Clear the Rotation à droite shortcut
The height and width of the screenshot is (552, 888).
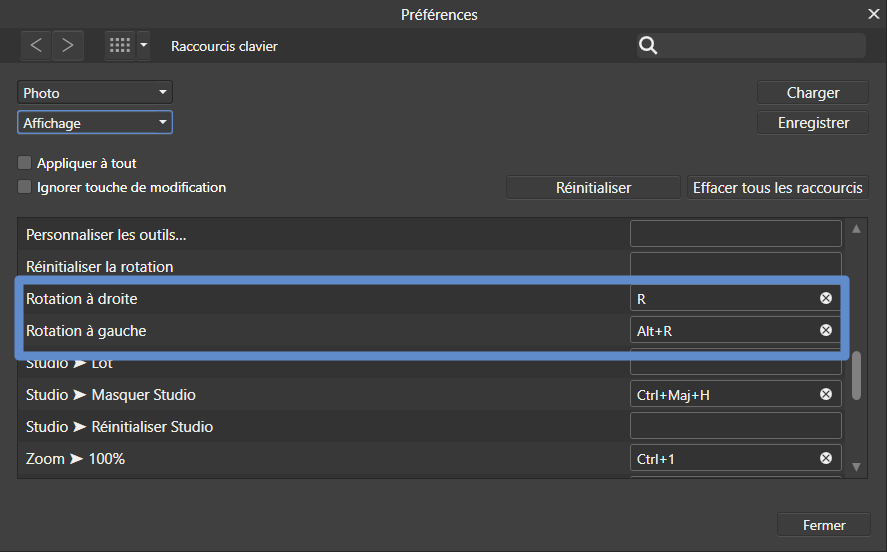(826, 299)
